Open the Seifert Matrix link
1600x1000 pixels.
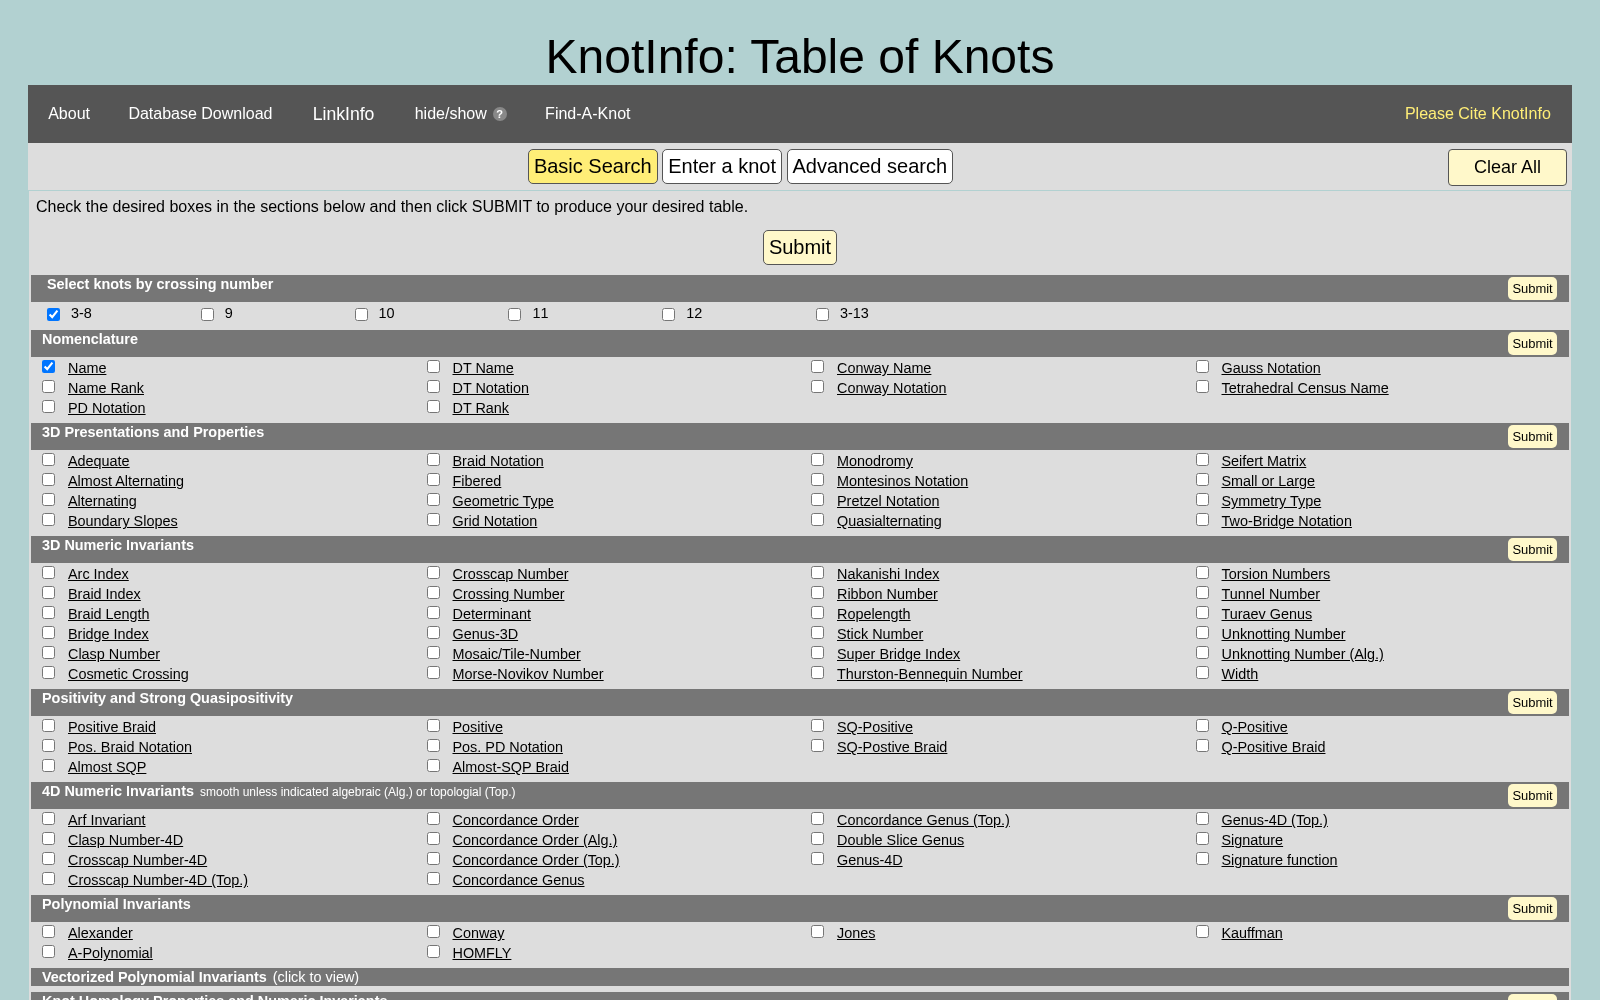pos(1263,461)
